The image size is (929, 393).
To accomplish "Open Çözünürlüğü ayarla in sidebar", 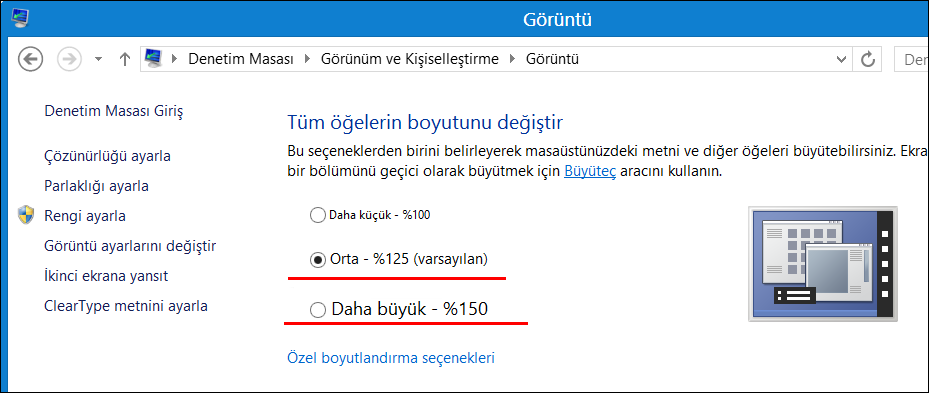I will [108, 156].
